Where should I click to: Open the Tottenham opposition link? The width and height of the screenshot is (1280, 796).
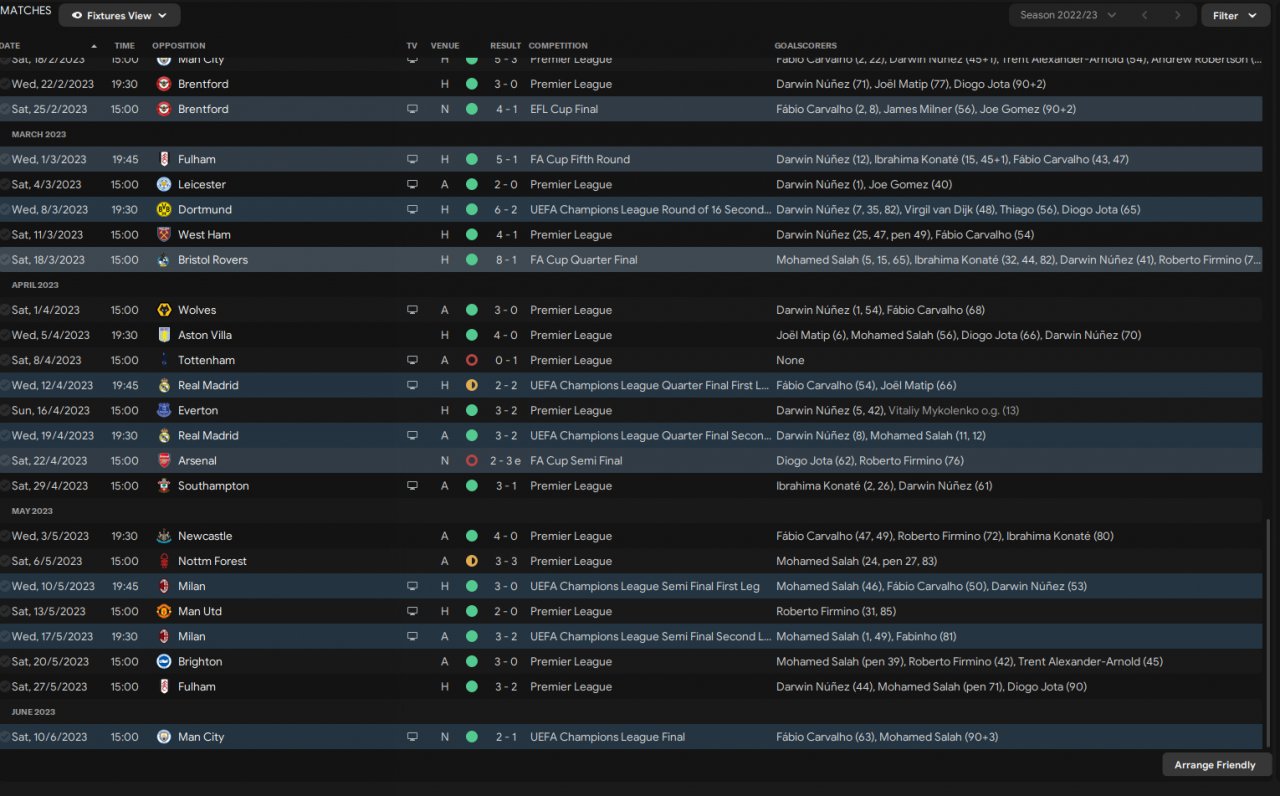pyautogui.click(x=206, y=360)
